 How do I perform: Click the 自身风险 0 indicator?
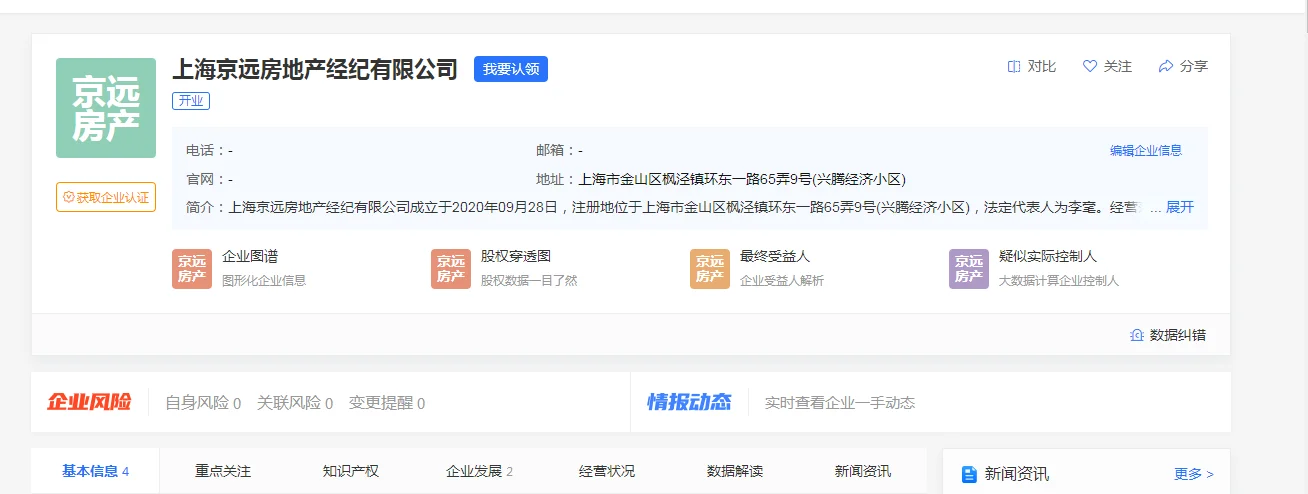tap(203, 403)
